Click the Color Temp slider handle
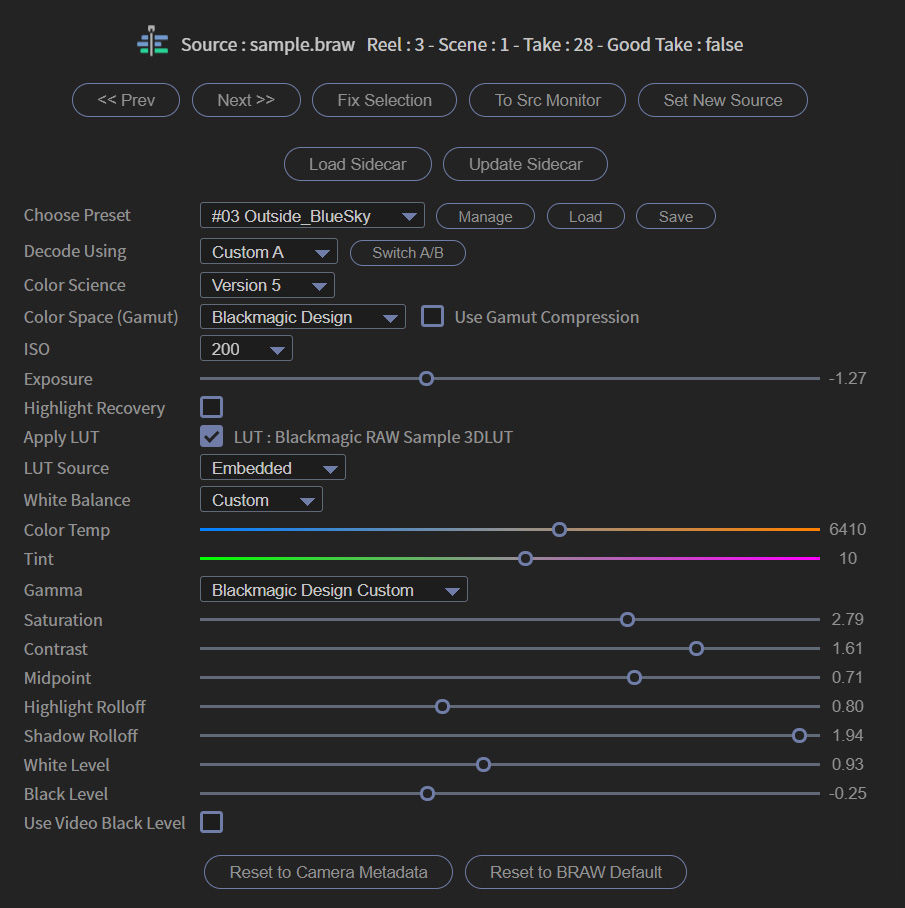 coord(559,529)
